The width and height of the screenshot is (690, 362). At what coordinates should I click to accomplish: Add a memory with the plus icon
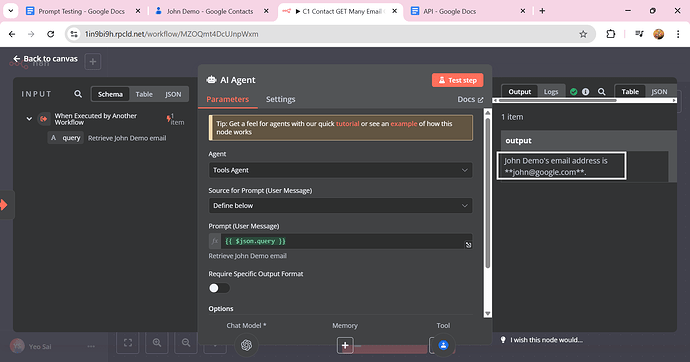(x=345, y=346)
